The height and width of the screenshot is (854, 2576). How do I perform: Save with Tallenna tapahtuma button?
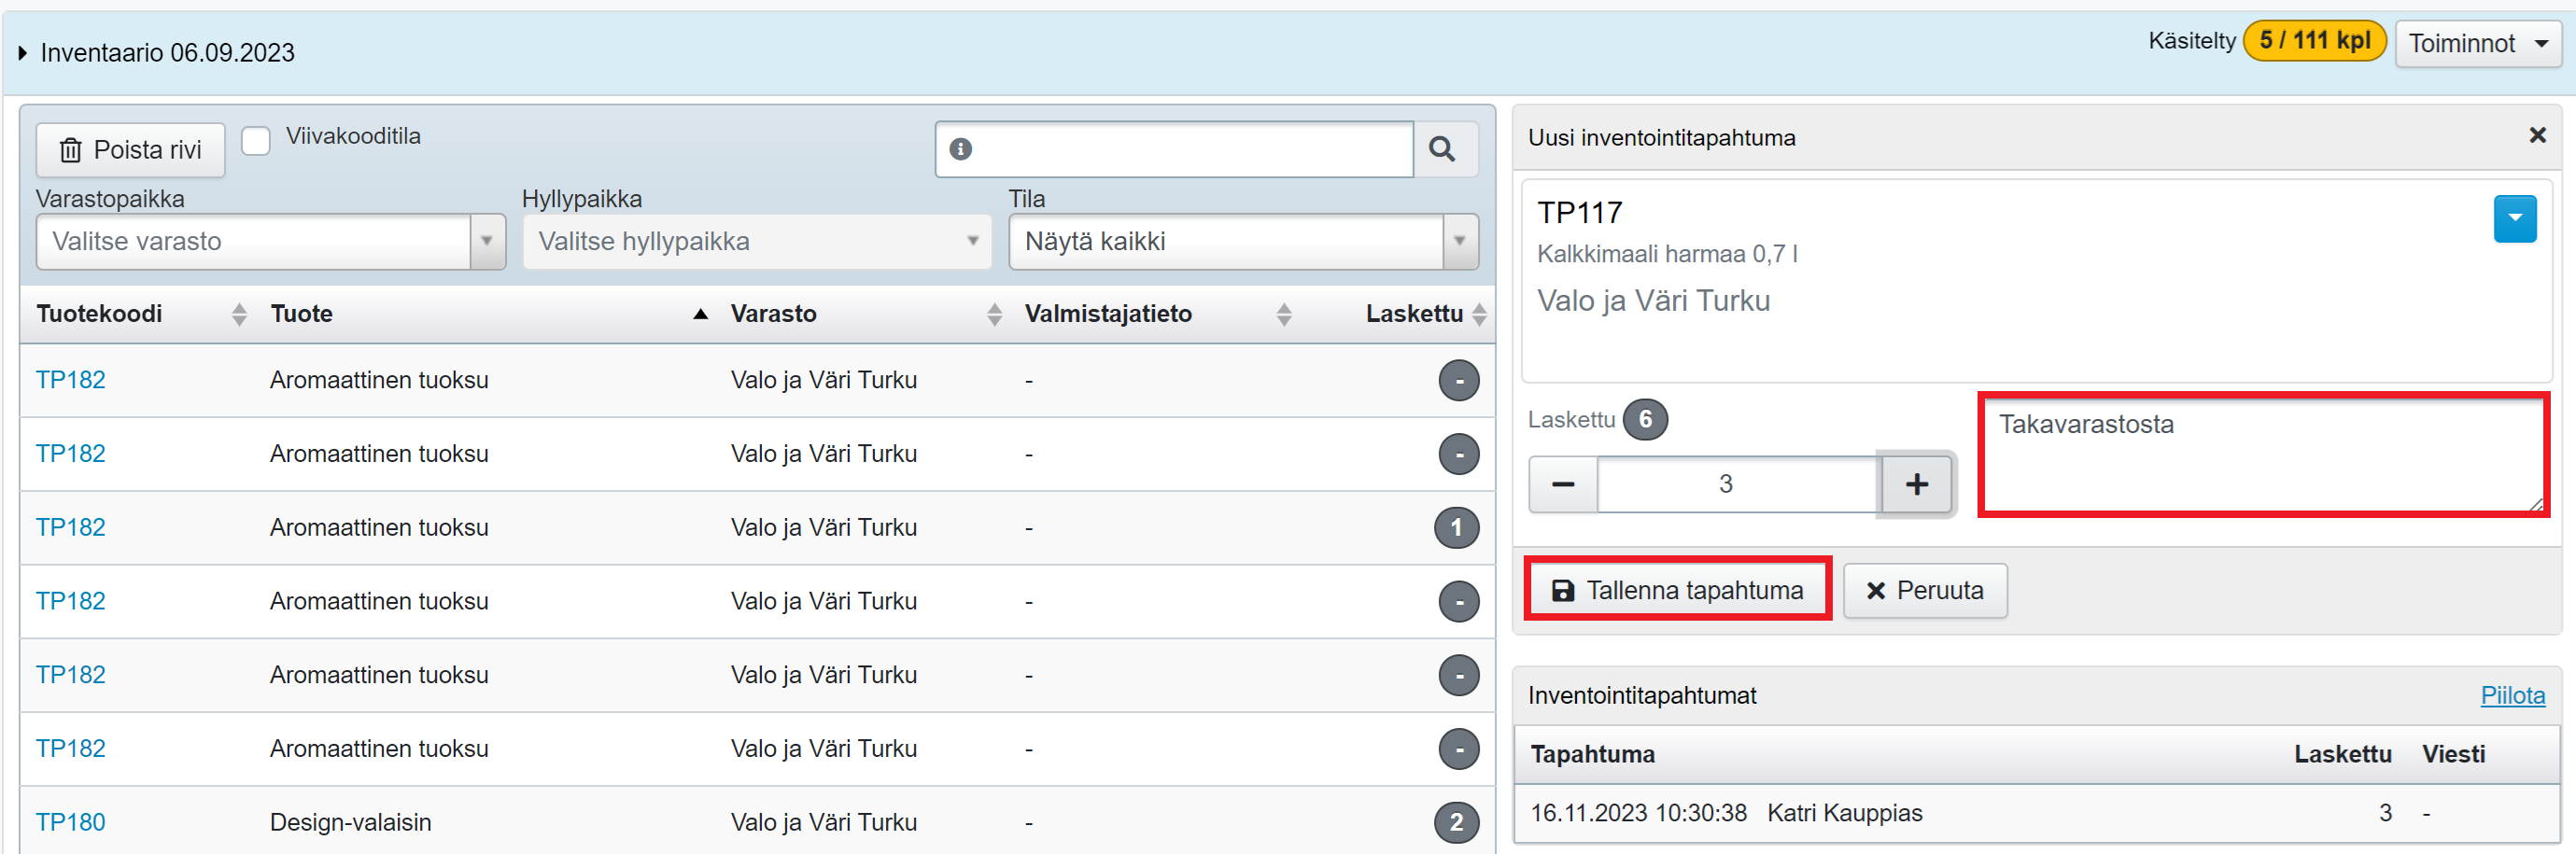click(1677, 590)
